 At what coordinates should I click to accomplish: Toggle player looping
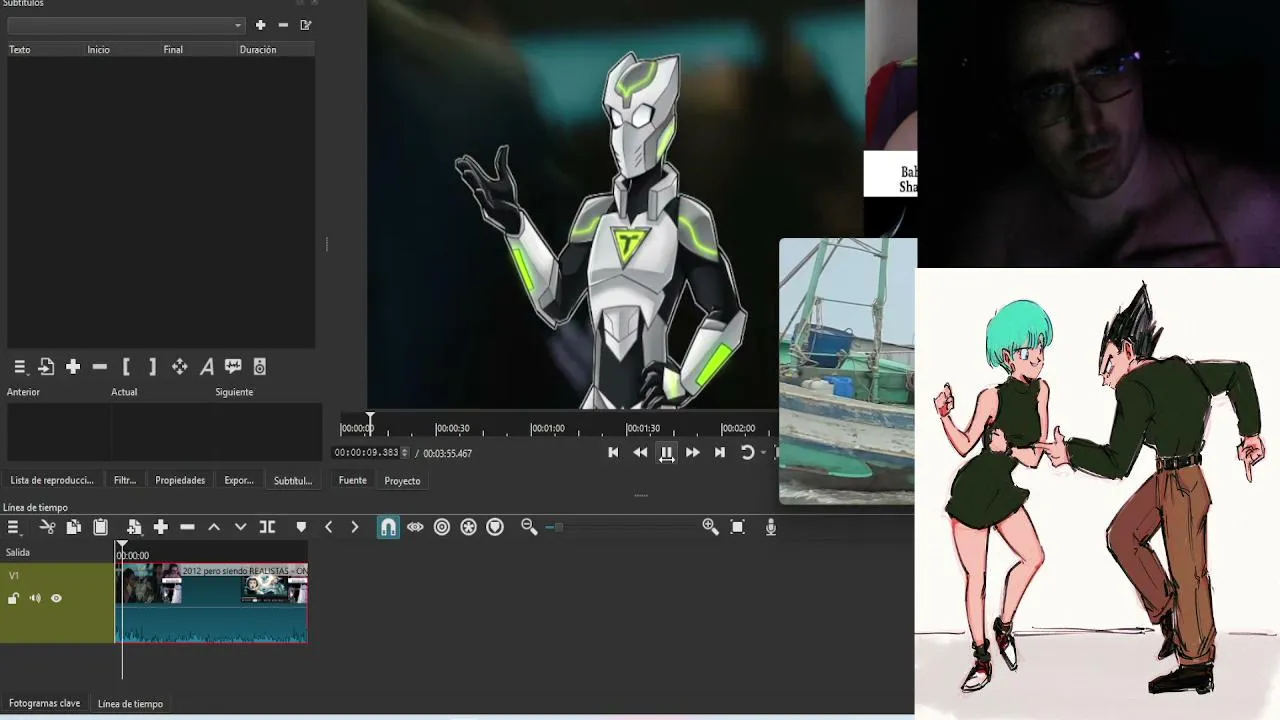[x=746, y=453]
